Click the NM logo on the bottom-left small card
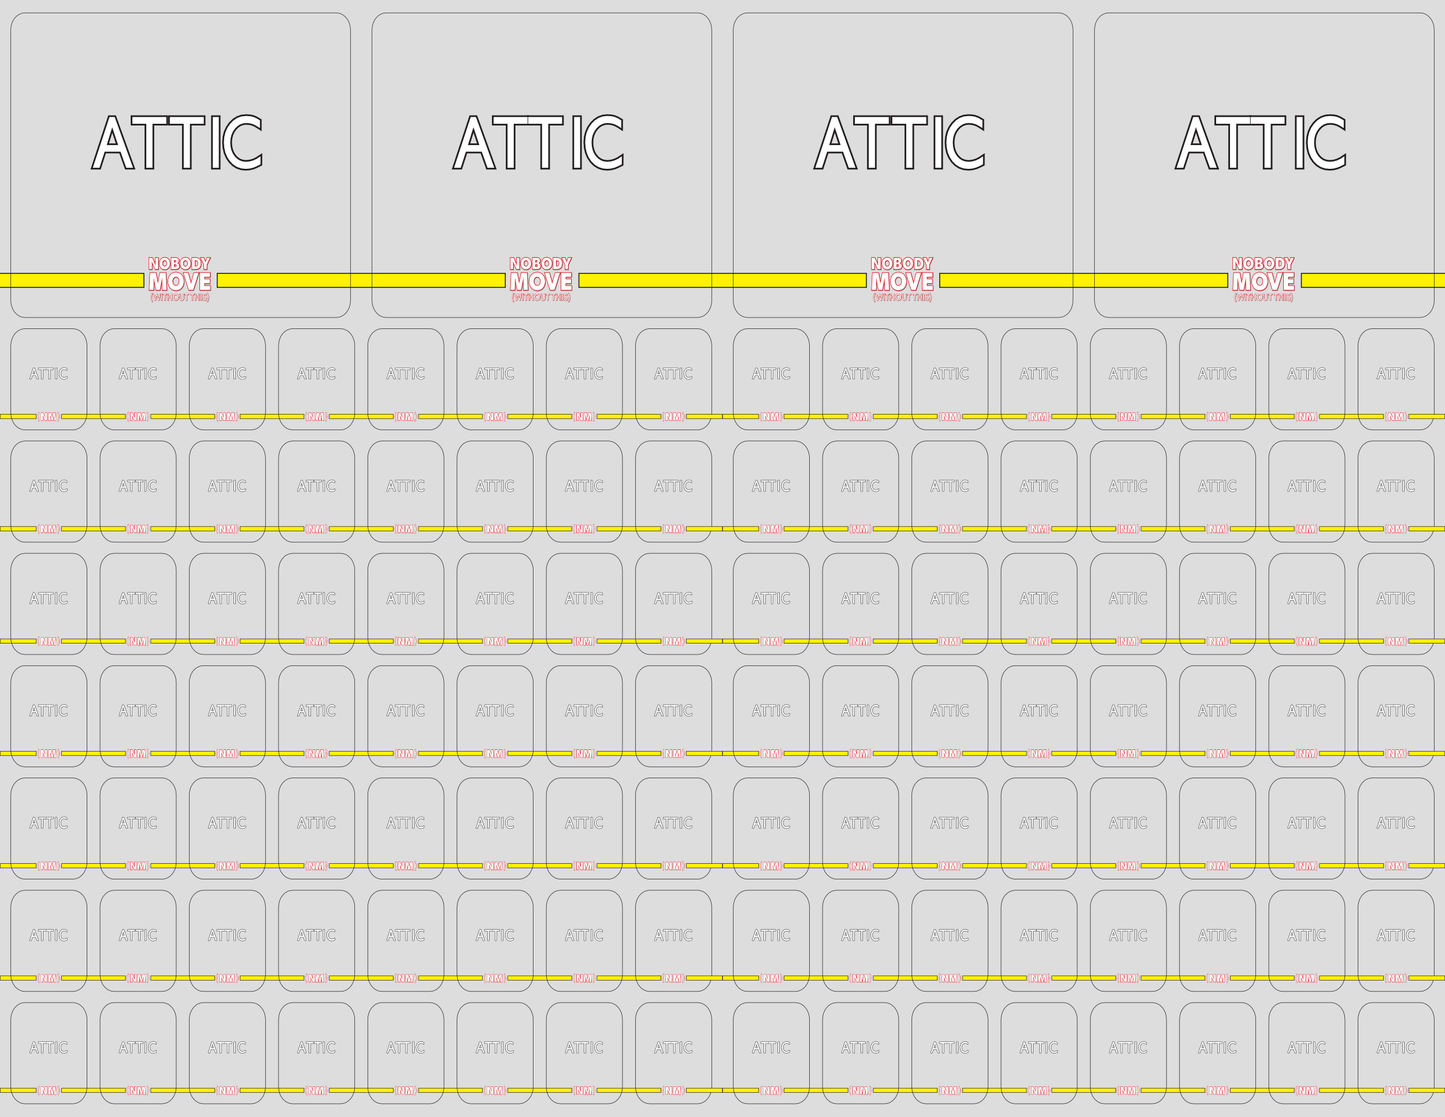The image size is (1445, 1117). coord(49,1091)
